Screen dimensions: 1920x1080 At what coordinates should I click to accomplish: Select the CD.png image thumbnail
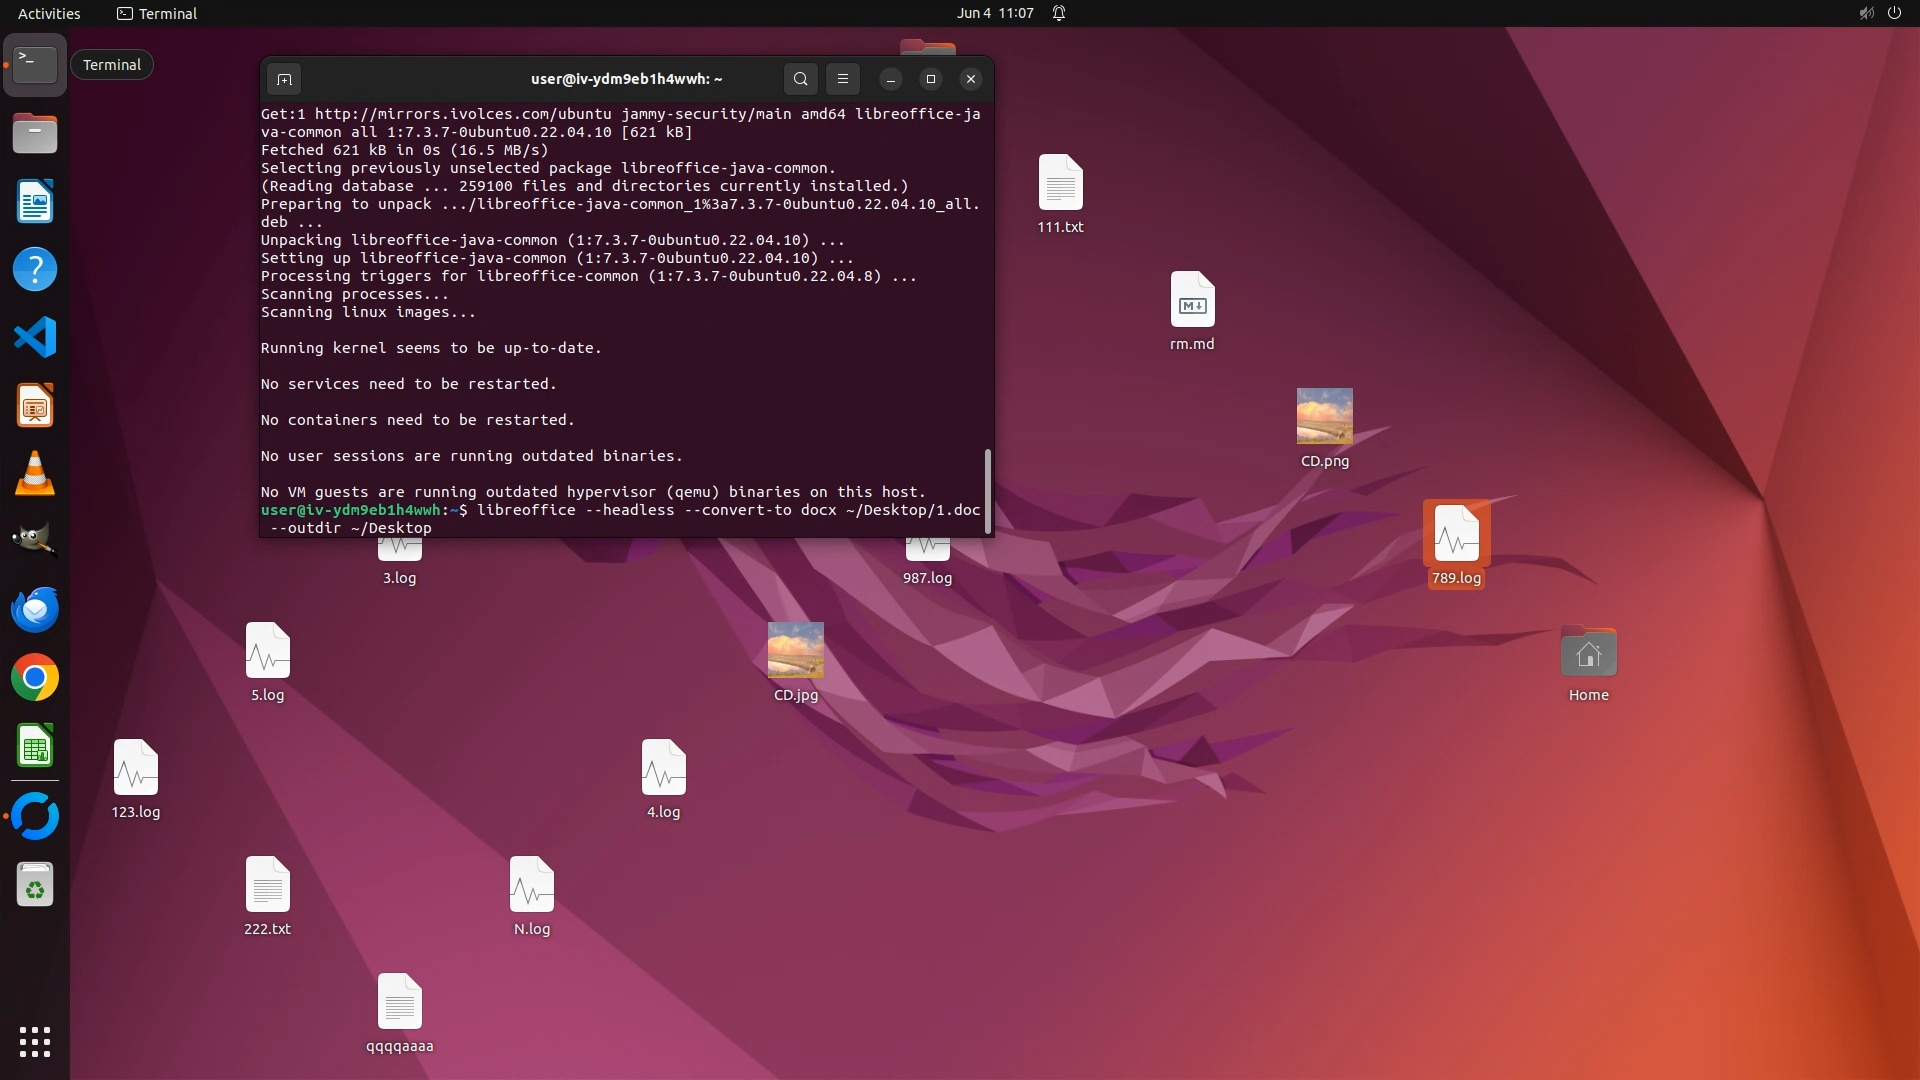click(x=1324, y=416)
